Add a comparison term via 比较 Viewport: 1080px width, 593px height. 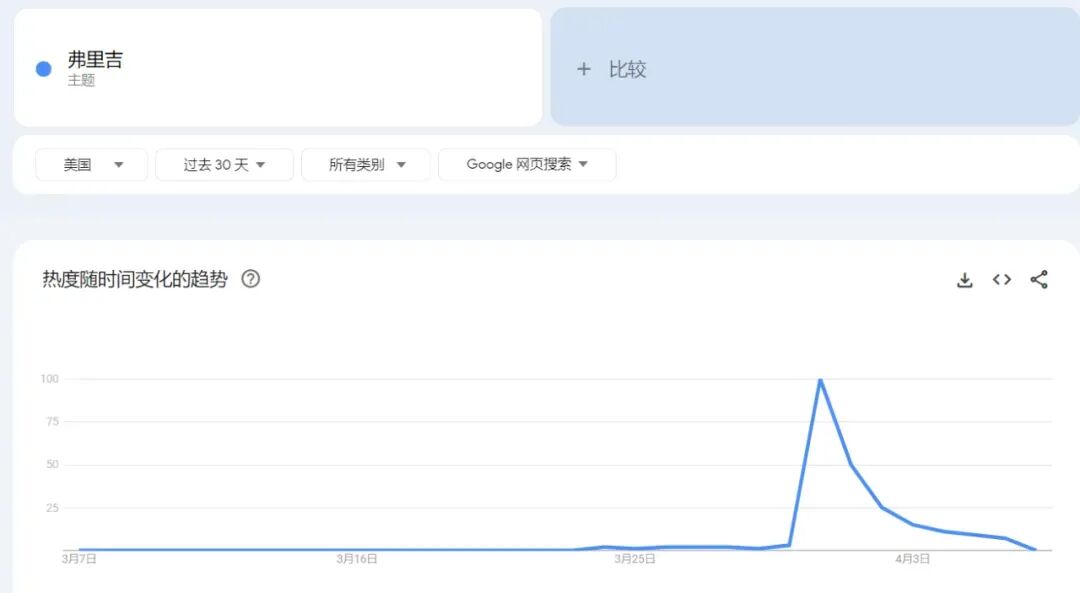point(815,67)
